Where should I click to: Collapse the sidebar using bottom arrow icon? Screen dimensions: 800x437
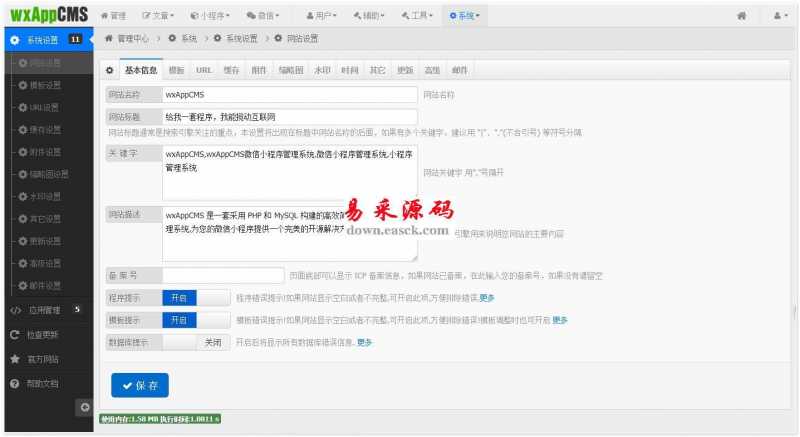pos(85,407)
